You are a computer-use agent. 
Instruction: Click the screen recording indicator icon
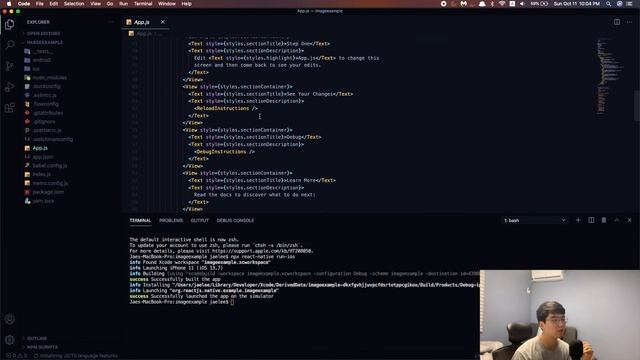coord(444,4)
